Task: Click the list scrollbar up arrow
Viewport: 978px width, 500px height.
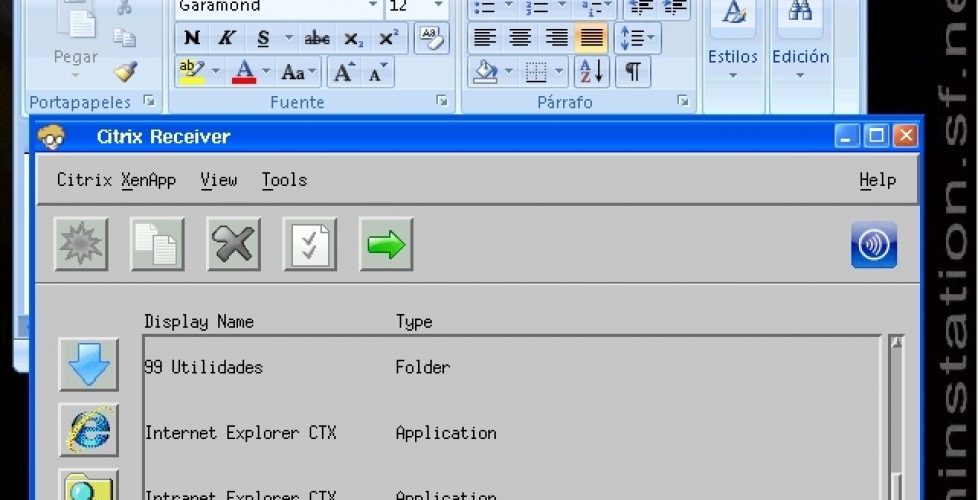Action: click(897, 342)
